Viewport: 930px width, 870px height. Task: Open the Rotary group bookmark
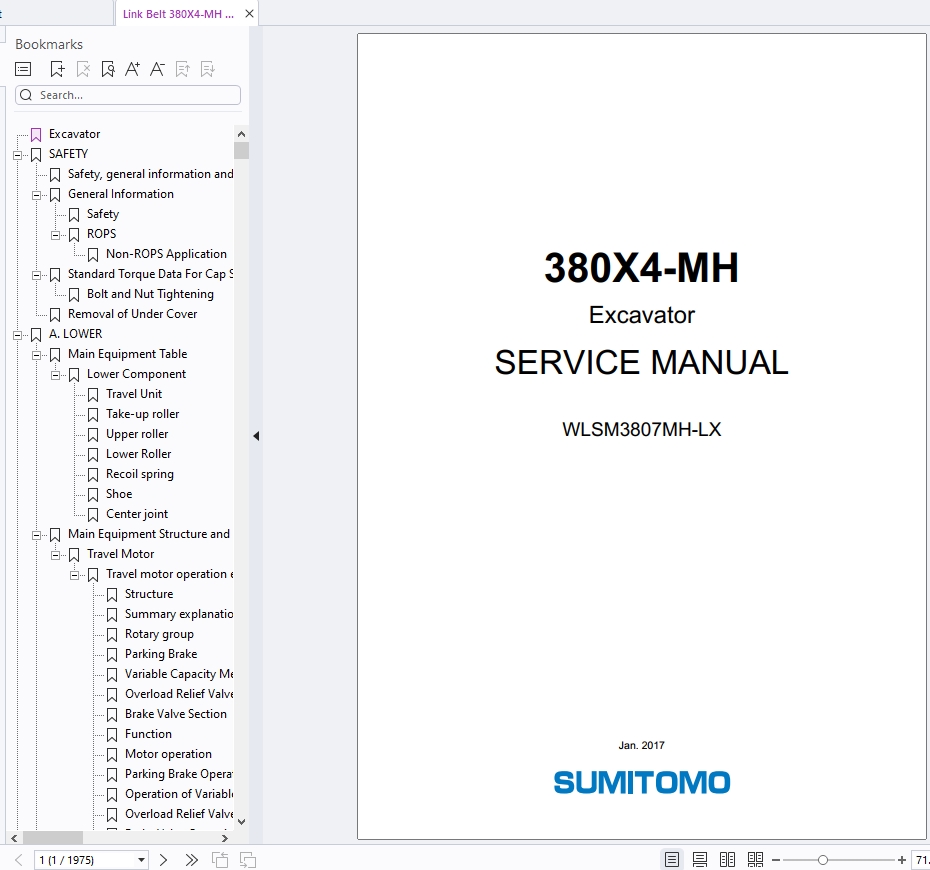coord(159,635)
